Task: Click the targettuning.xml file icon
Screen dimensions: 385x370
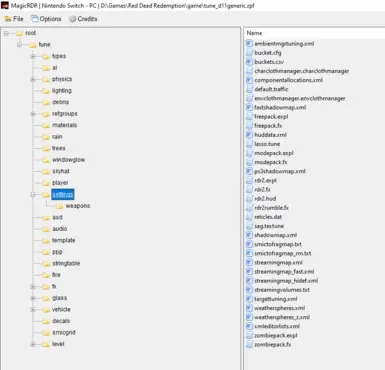Action: 249,299
